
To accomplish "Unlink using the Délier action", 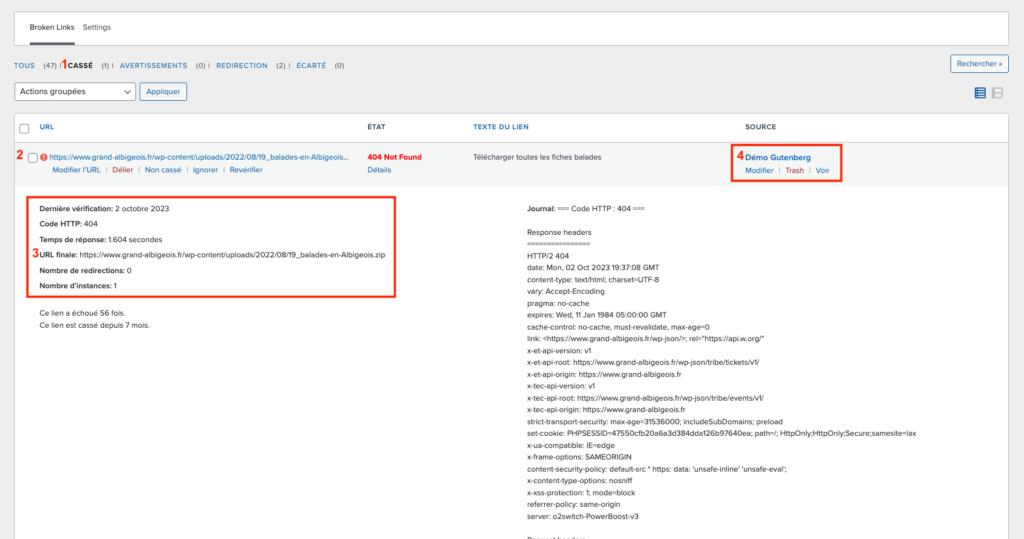I will coord(122,170).
